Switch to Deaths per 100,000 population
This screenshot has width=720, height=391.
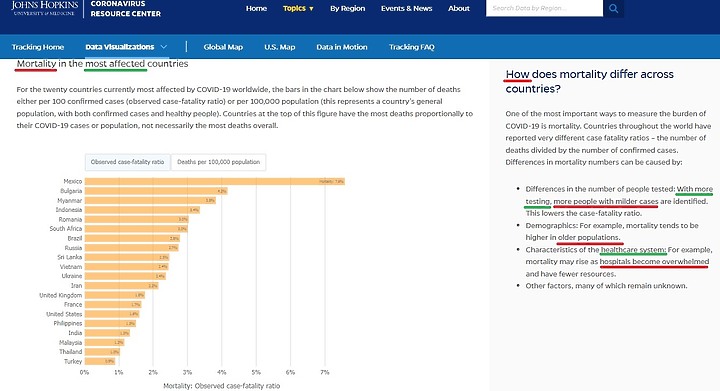219,162
